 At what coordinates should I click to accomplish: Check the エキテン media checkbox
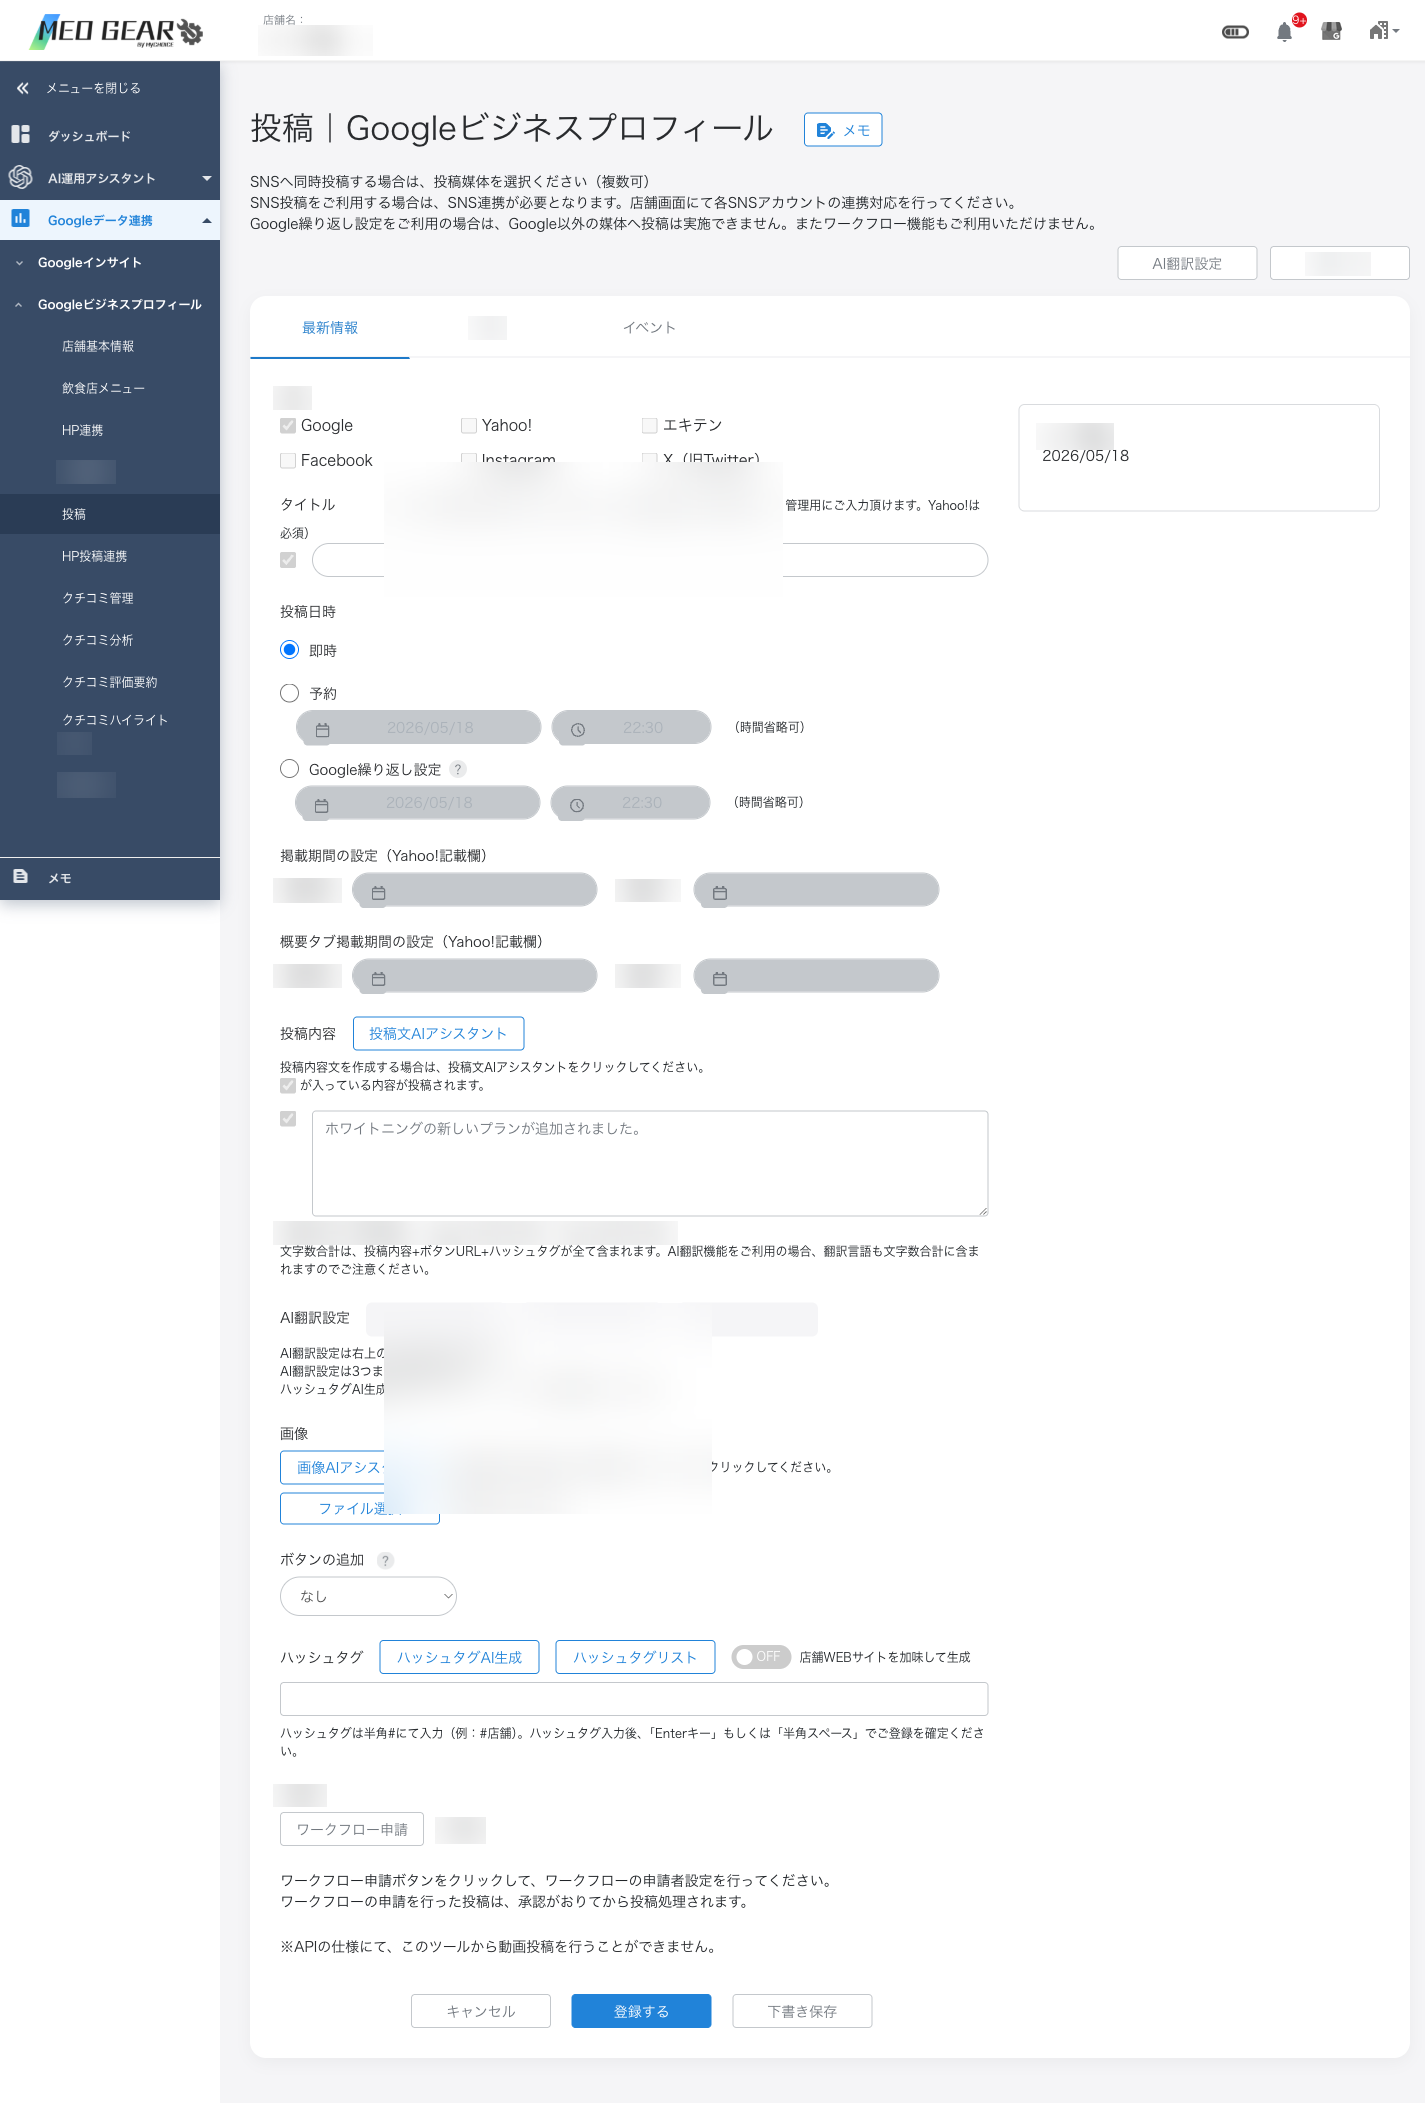(650, 425)
